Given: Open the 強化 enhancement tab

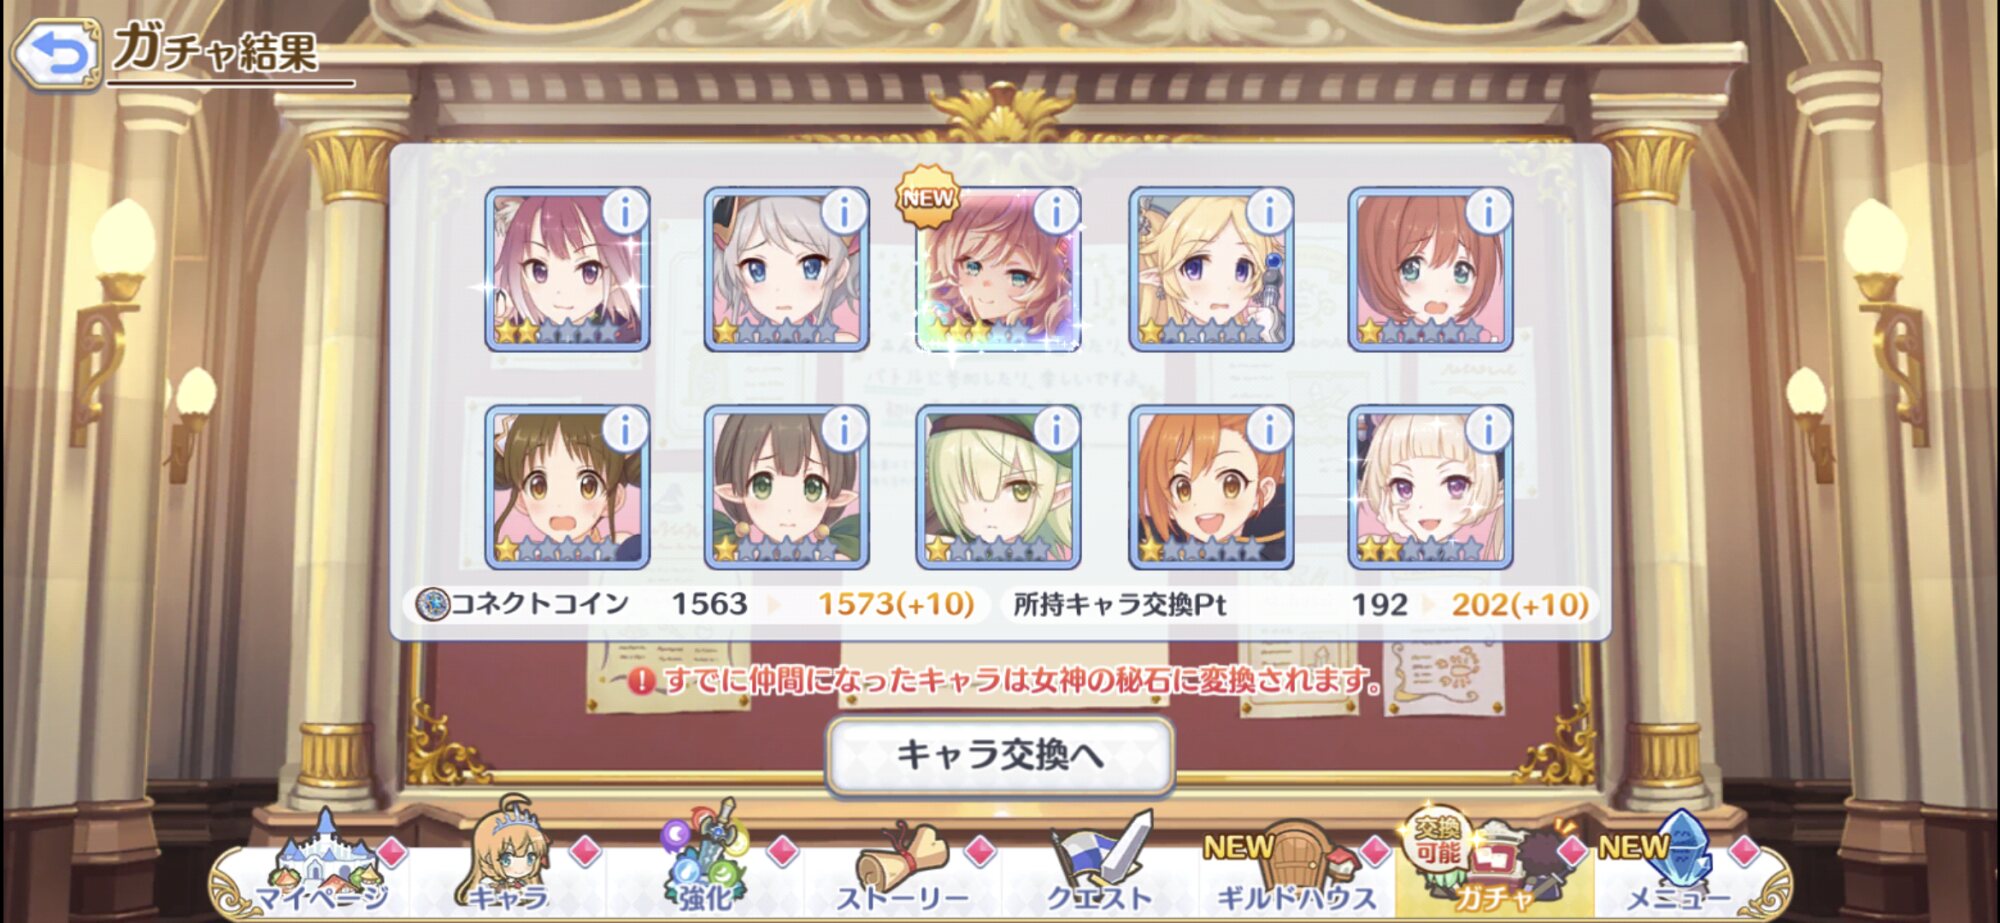Looking at the screenshot, I should (x=705, y=865).
